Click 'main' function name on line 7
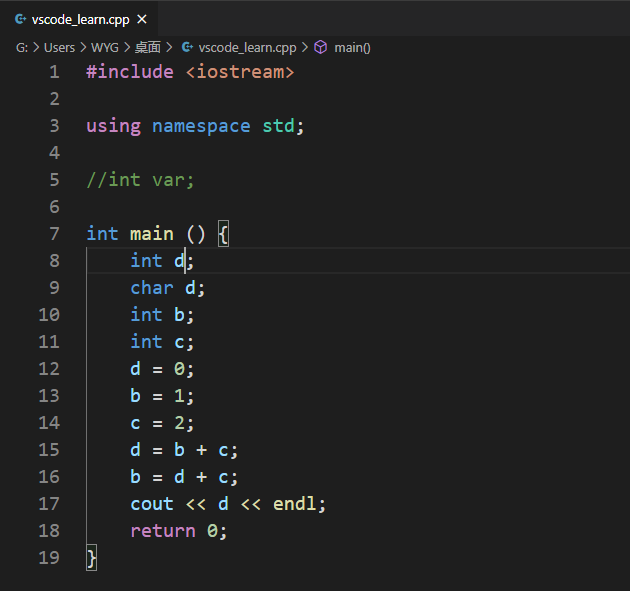The height and width of the screenshot is (591, 630). [x=152, y=234]
